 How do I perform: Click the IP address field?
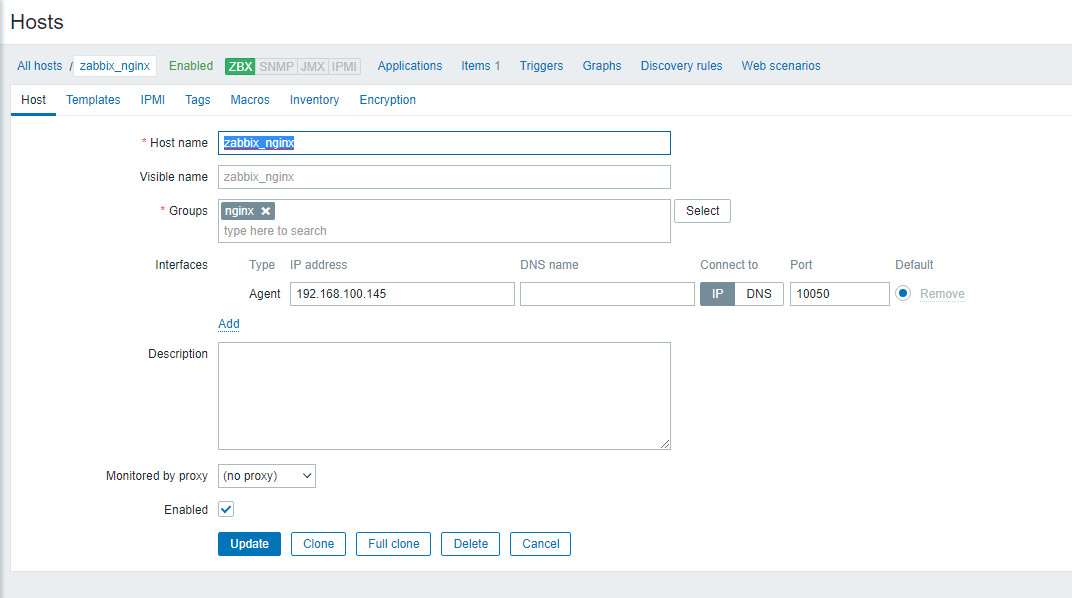(402, 294)
